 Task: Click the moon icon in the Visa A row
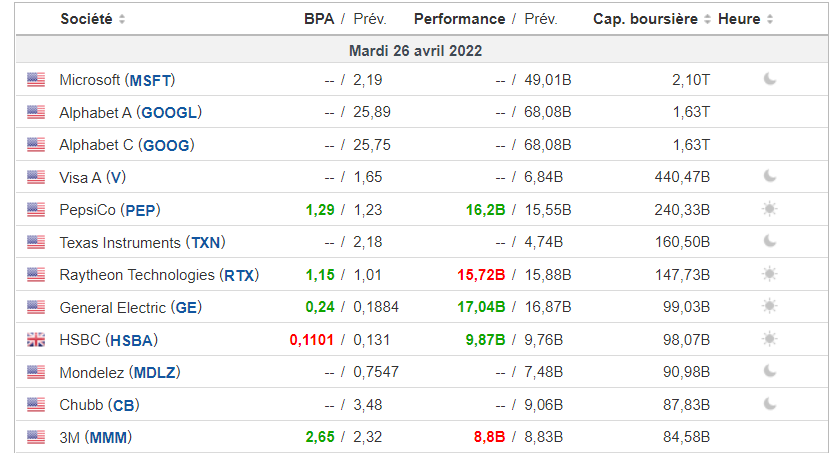[x=770, y=176]
